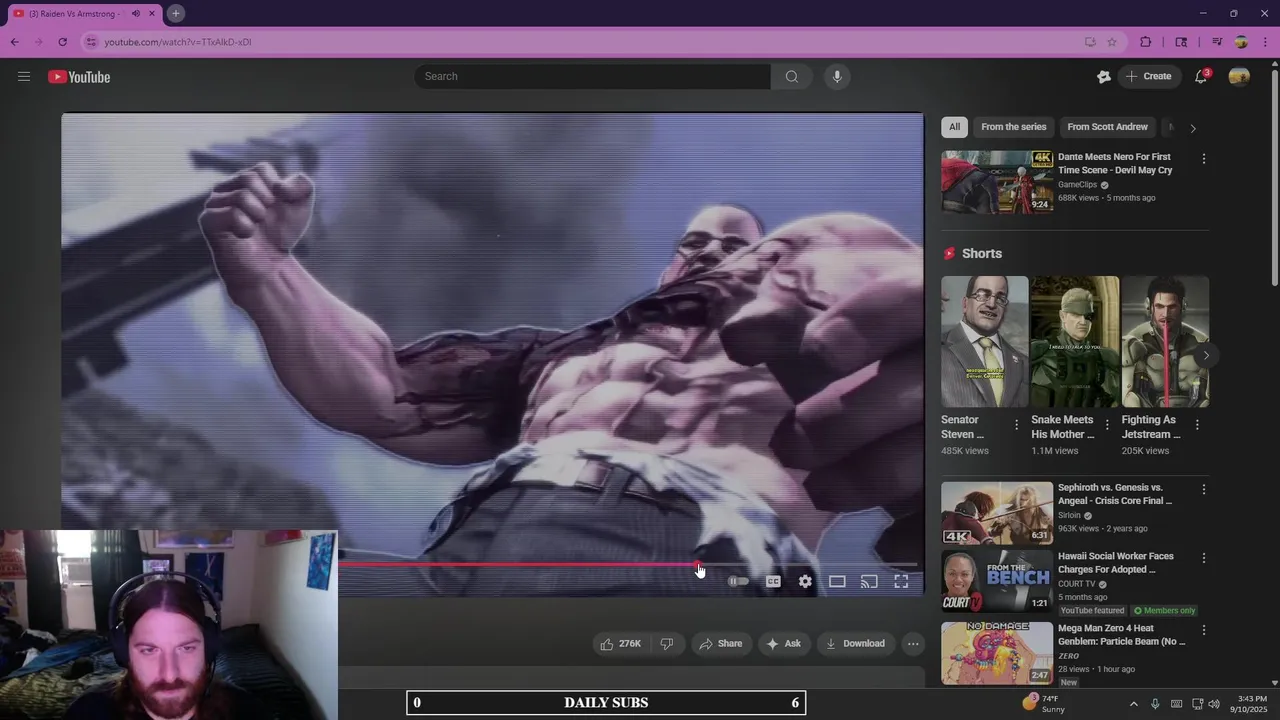
Task: Click the address bar URL
Action: click(x=178, y=42)
